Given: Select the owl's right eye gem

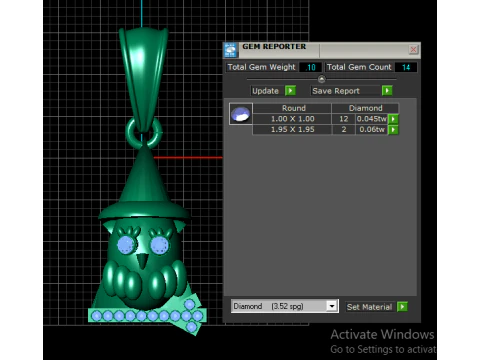Looking at the screenshot, I should [159, 245].
